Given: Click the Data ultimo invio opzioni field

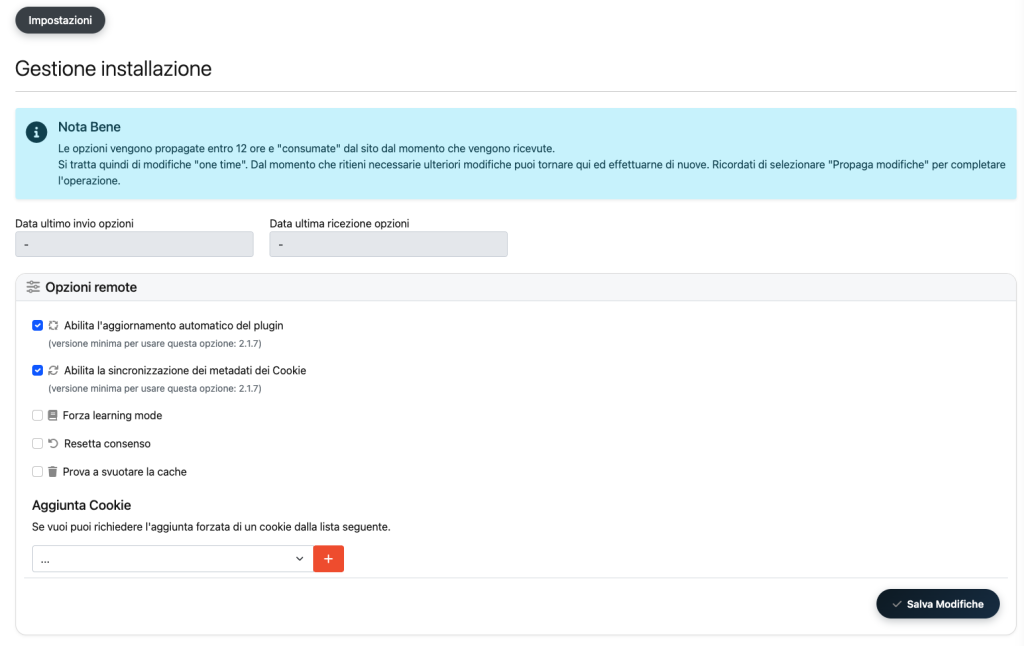Looking at the screenshot, I should coord(134,244).
